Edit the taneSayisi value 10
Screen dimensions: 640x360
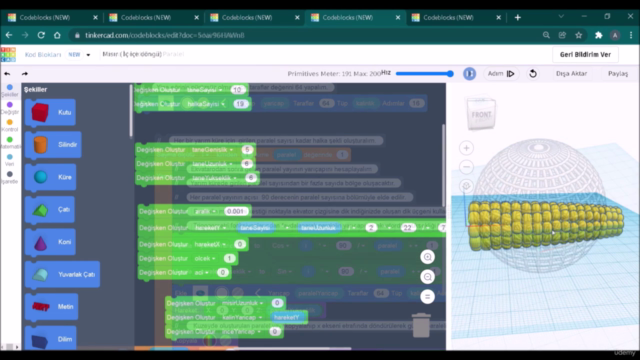tap(238, 90)
